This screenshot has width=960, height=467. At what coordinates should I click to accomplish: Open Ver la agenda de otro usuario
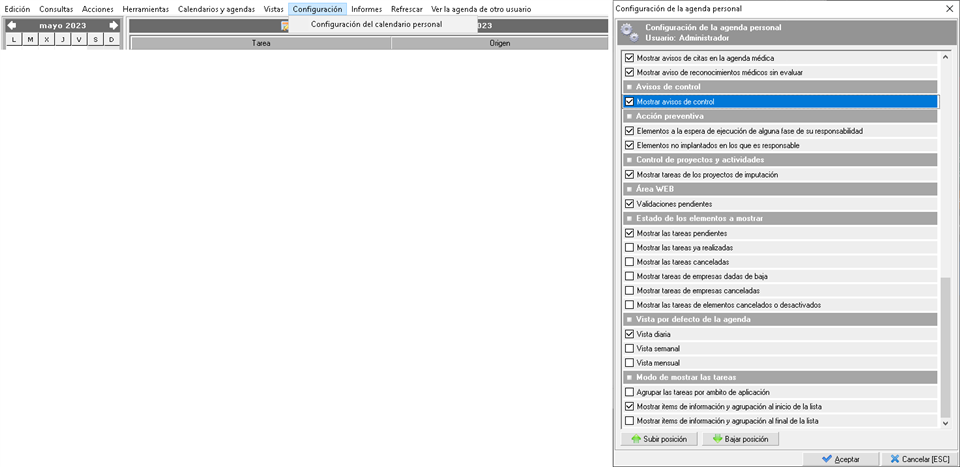(481, 9)
